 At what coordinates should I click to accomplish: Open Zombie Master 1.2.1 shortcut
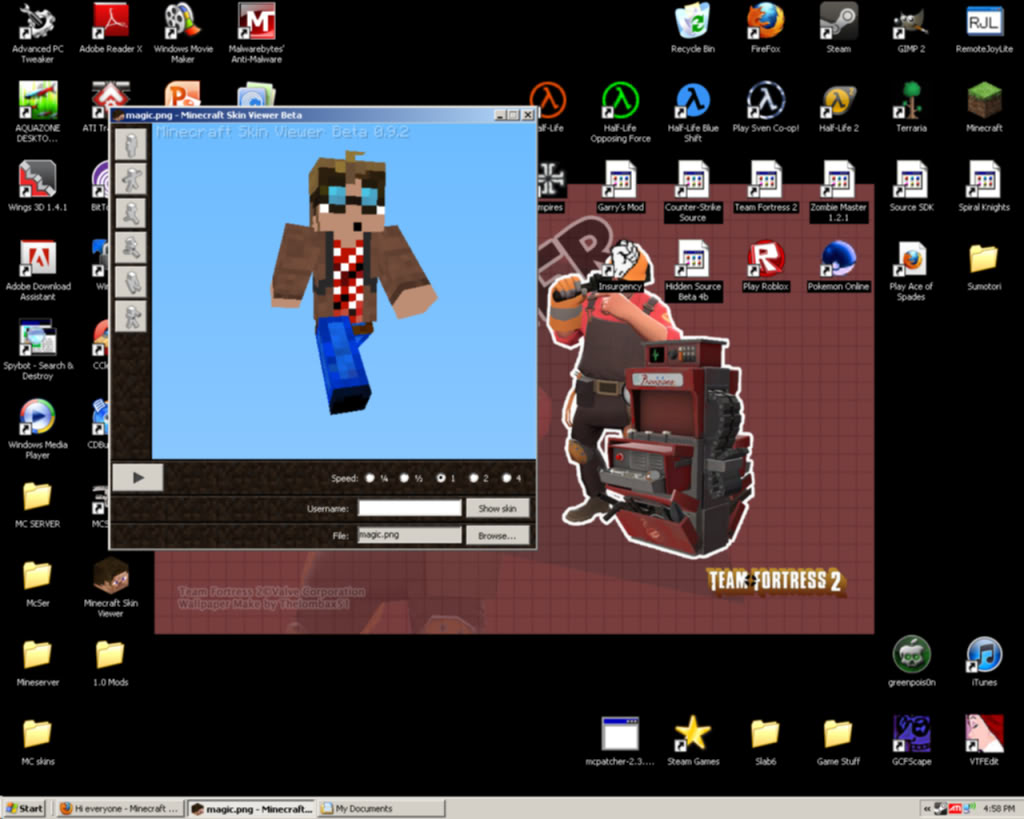tap(839, 191)
